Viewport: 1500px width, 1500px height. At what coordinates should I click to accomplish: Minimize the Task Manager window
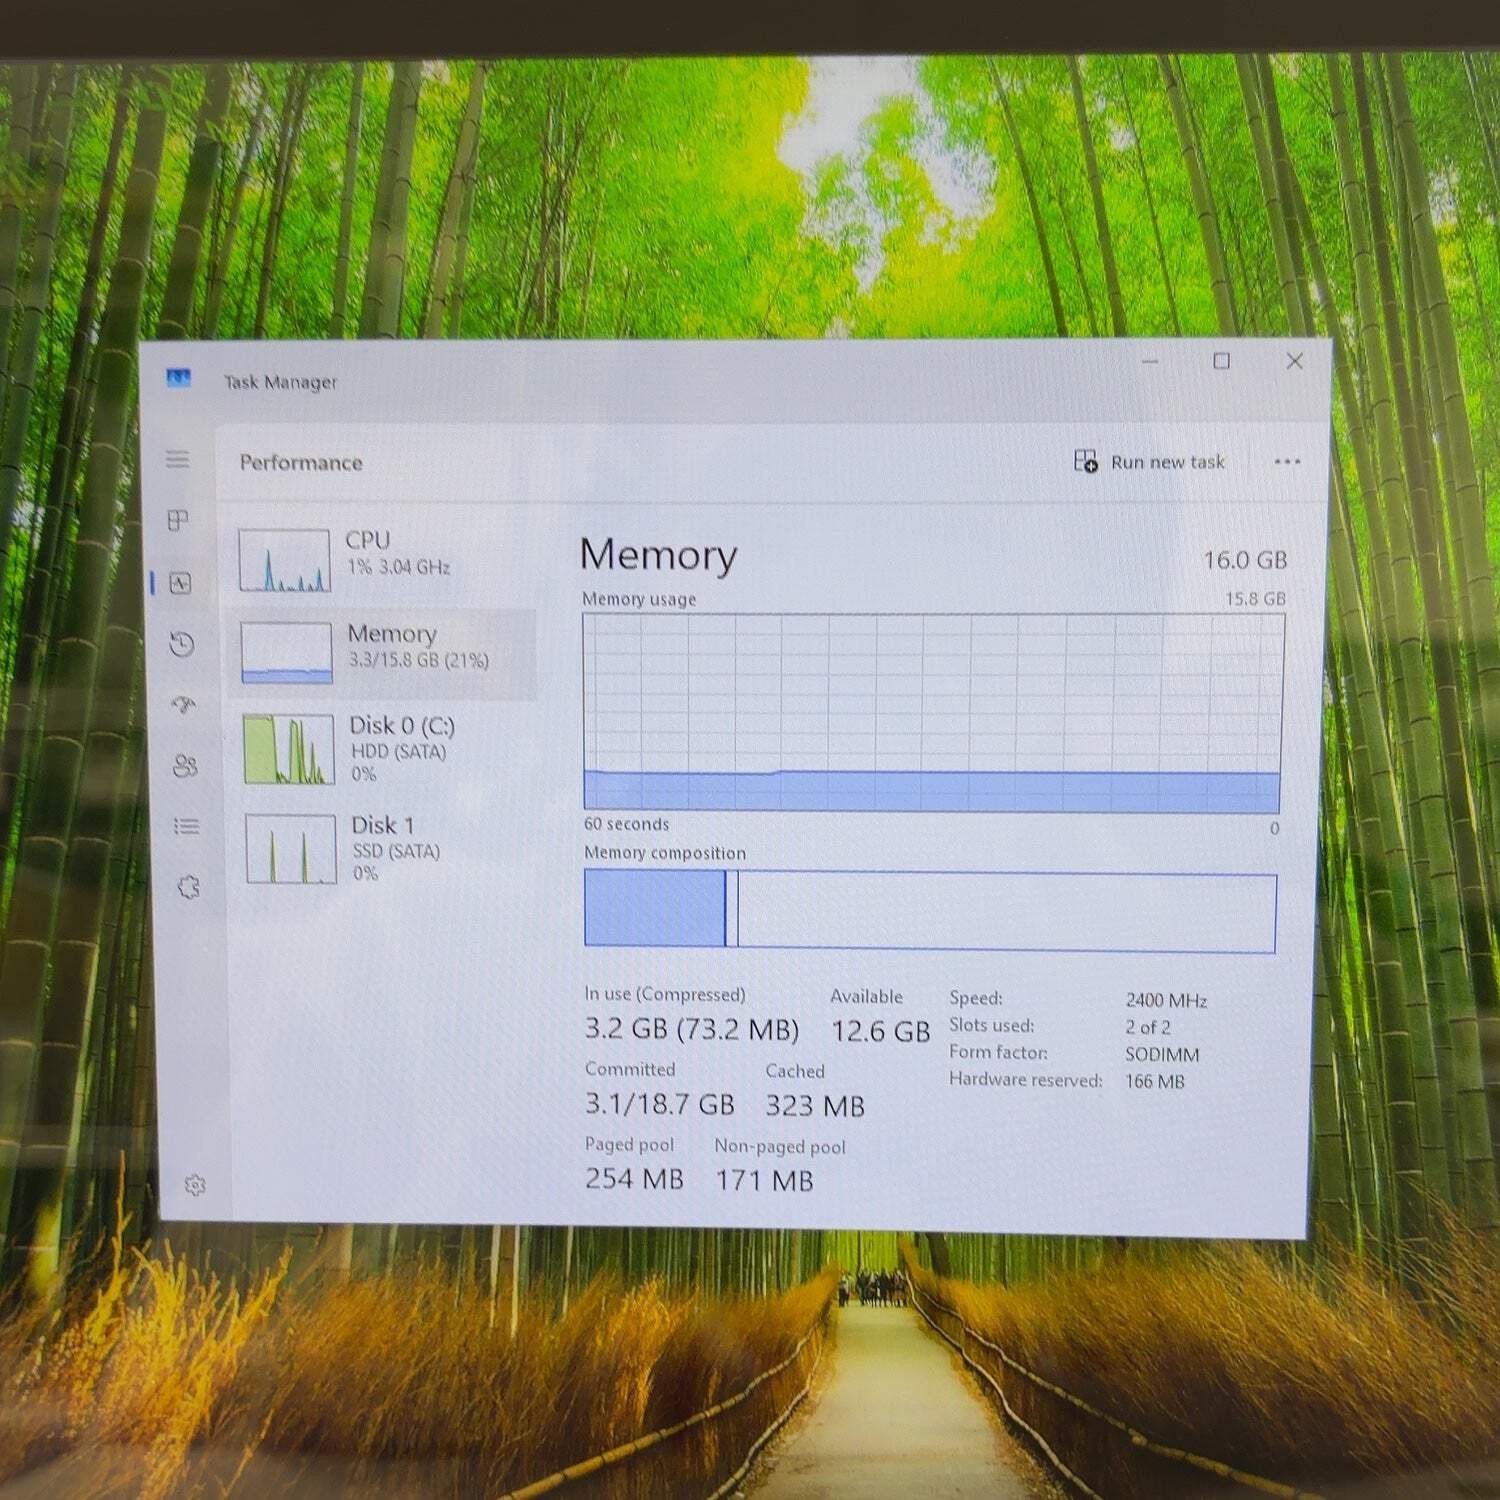tap(1150, 361)
